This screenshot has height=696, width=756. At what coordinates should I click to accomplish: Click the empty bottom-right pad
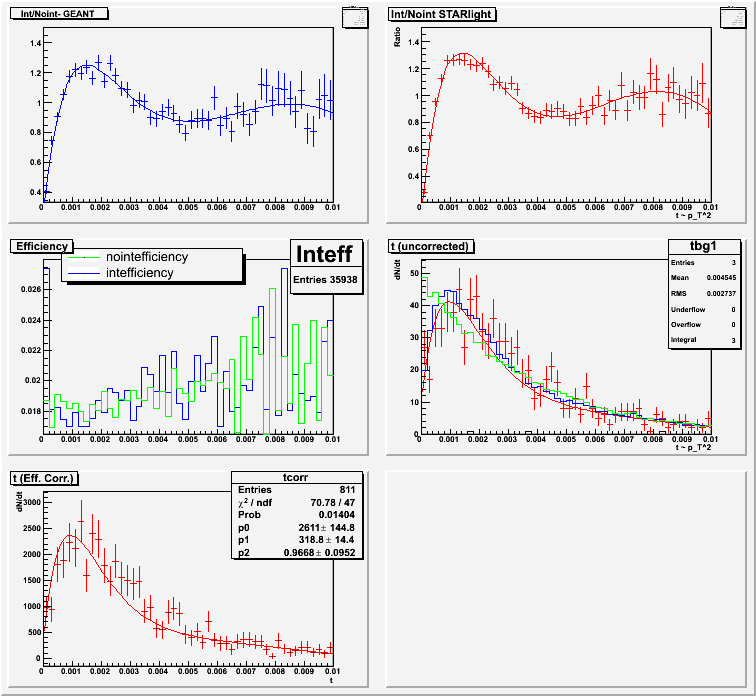click(567, 579)
